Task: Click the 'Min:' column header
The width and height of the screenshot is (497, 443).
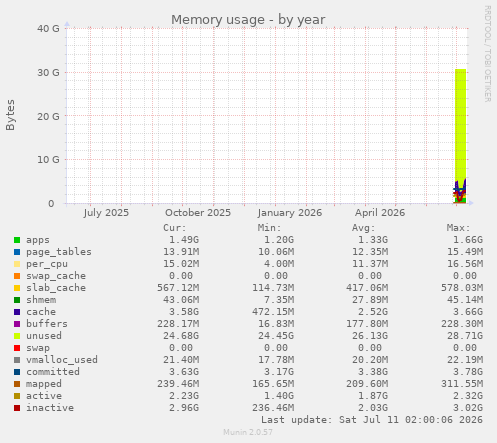Action: coord(269,228)
